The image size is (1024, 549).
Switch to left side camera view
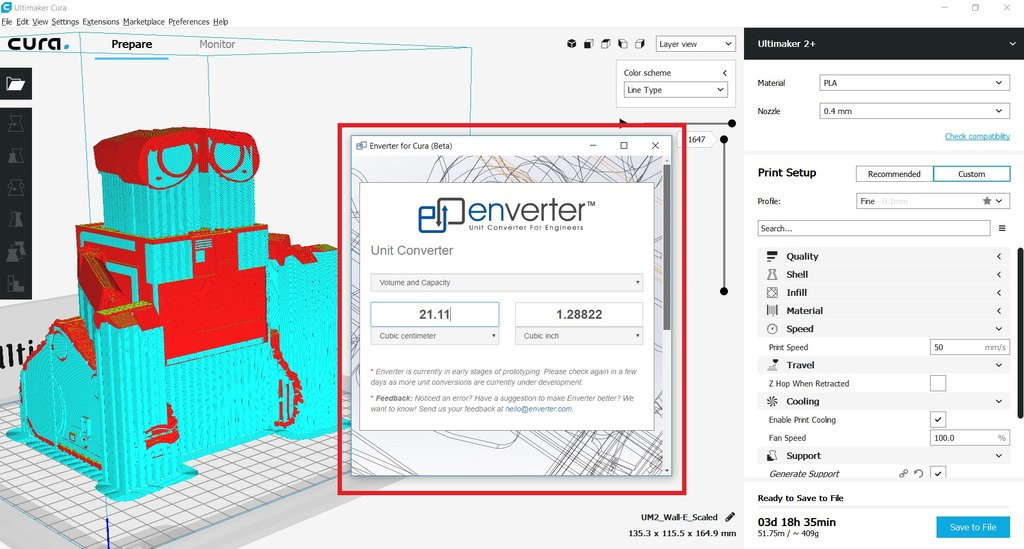point(622,44)
